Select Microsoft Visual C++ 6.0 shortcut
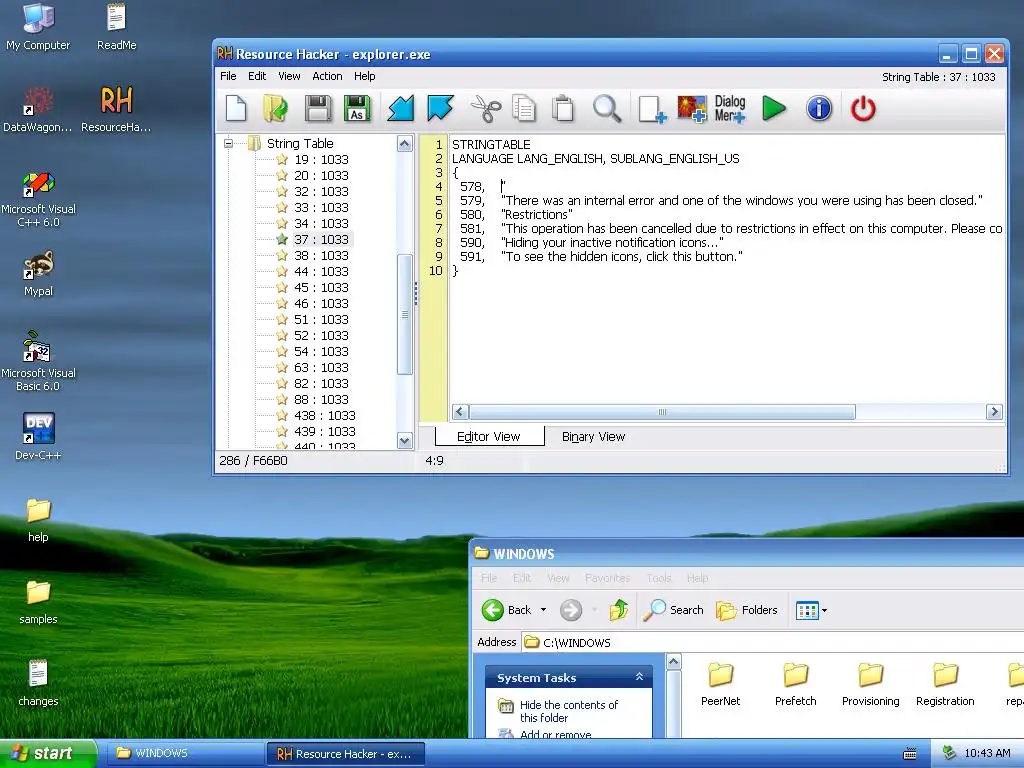Image resolution: width=1024 pixels, height=768 pixels. point(38,199)
